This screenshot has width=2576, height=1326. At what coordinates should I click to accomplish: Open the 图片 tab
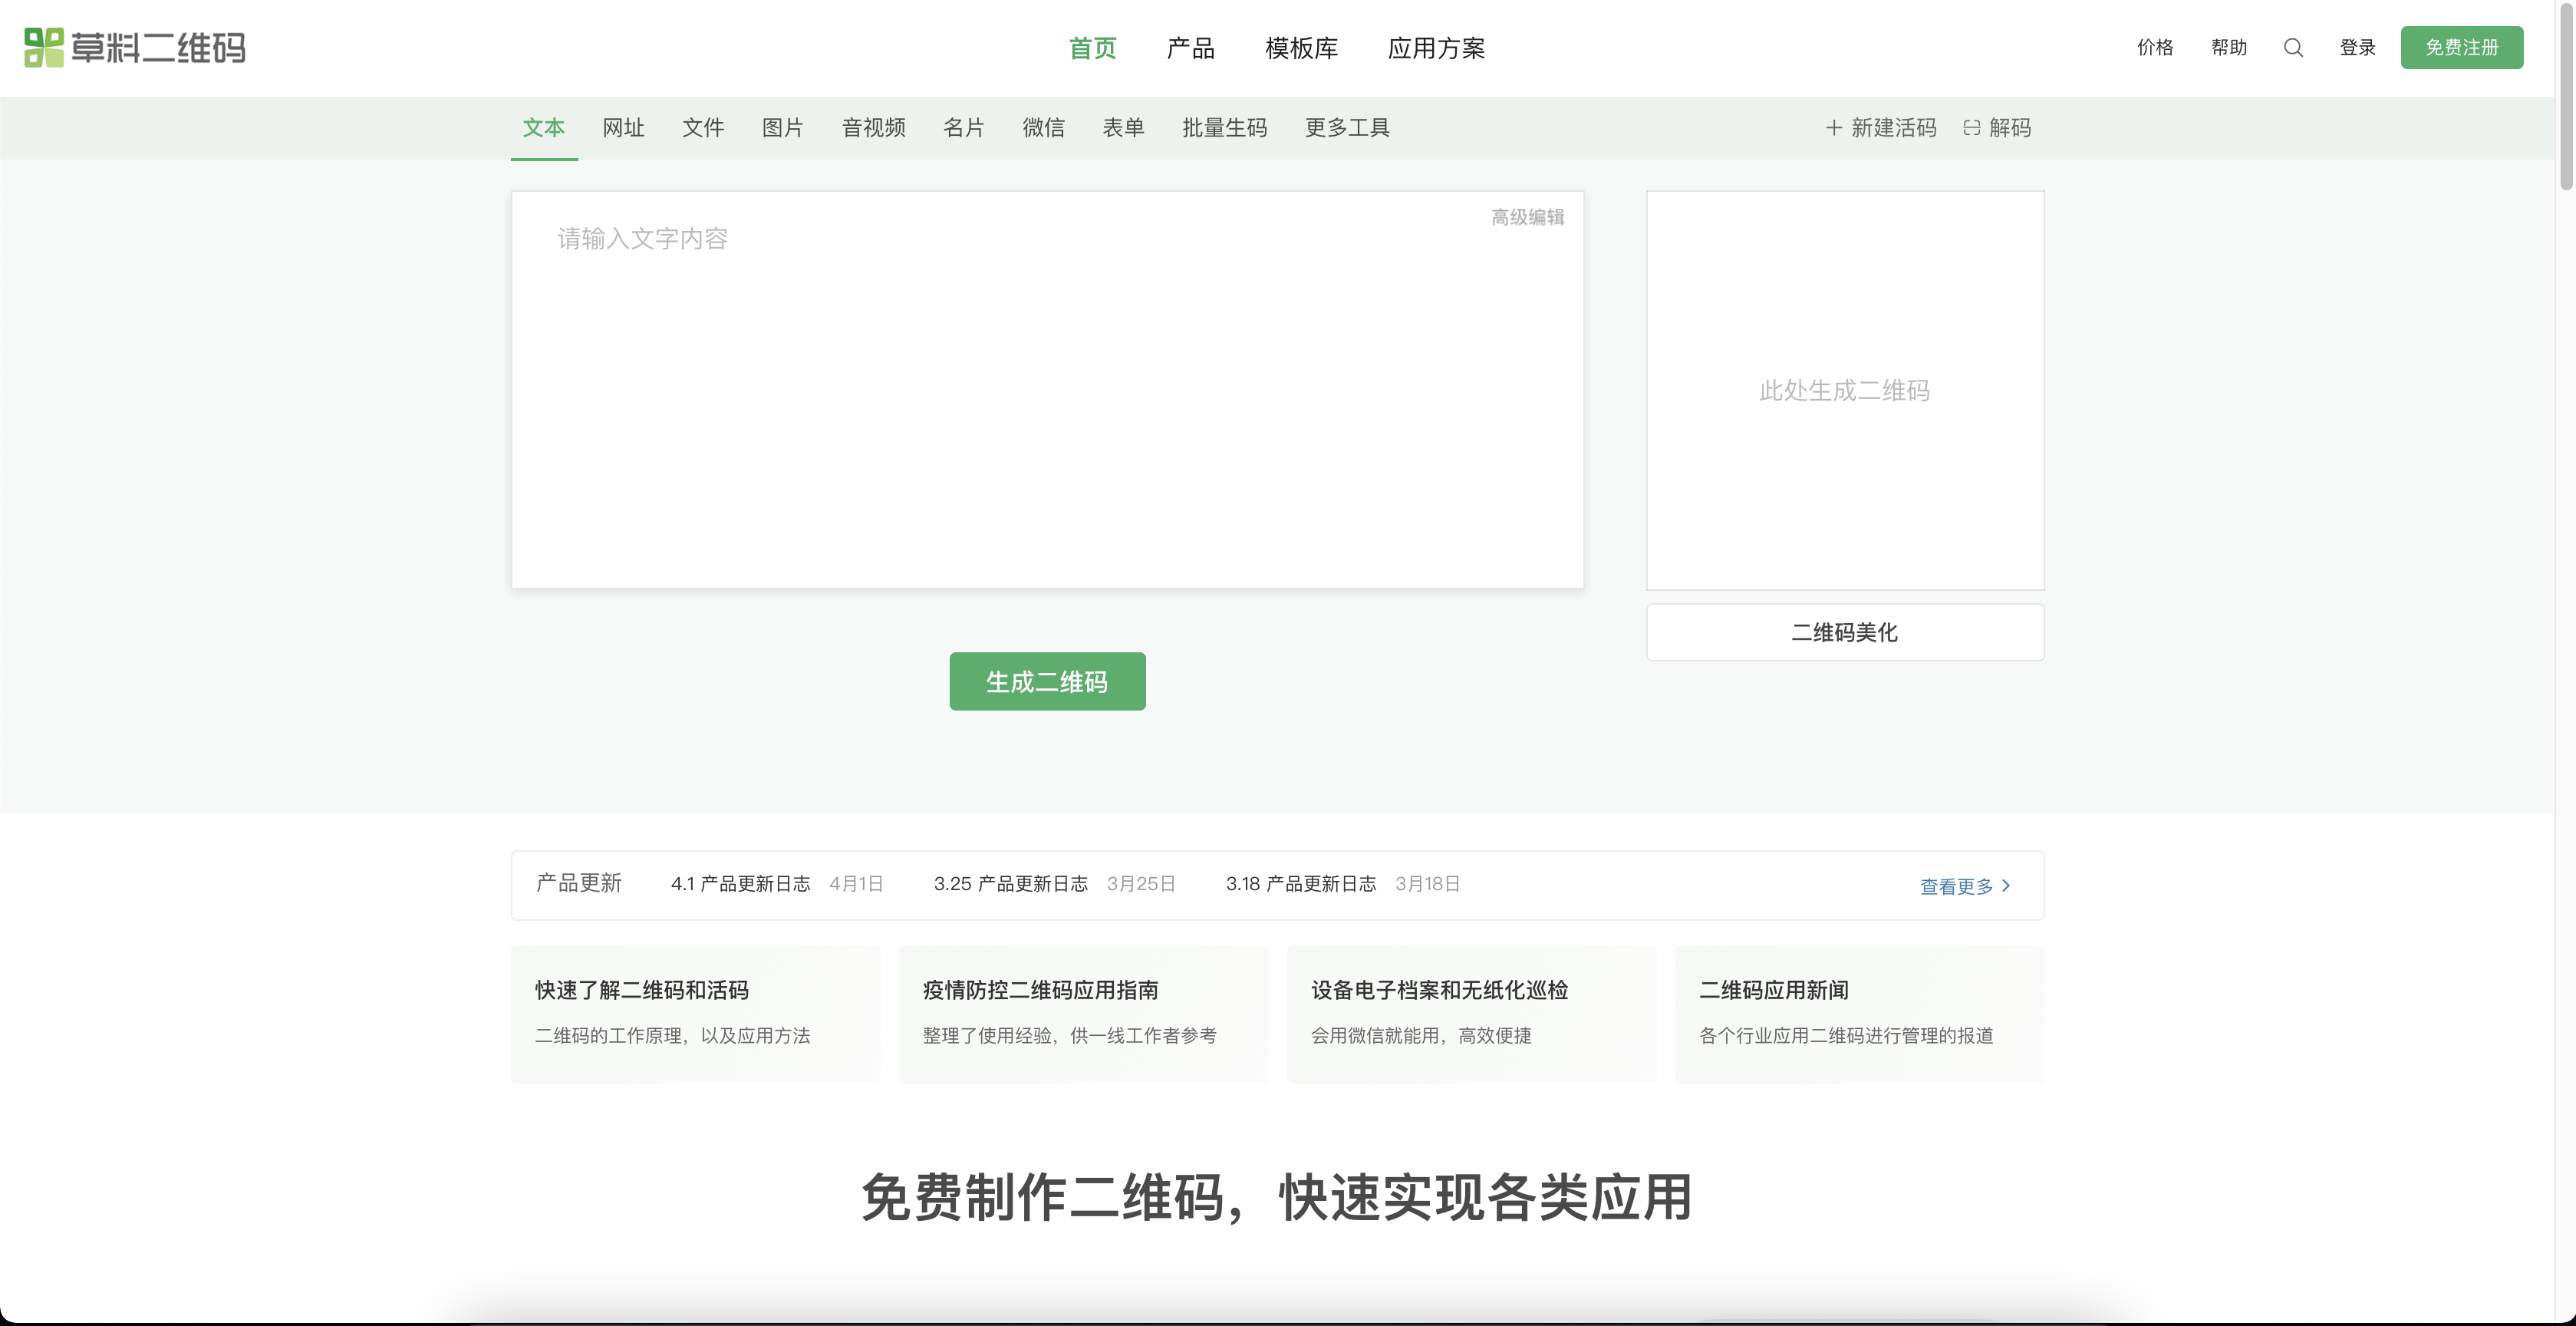click(782, 128)
